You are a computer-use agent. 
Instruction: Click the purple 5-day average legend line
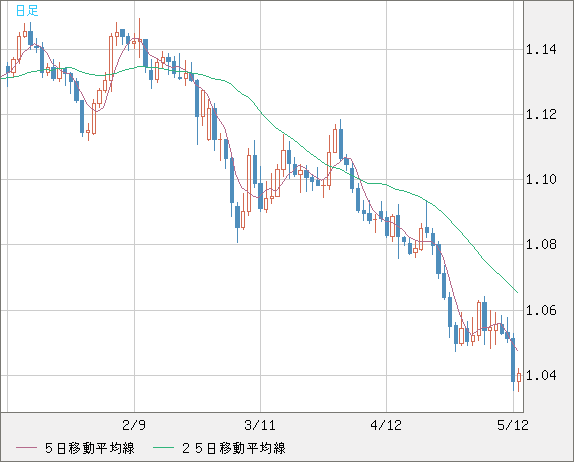[x=26, y=448]
